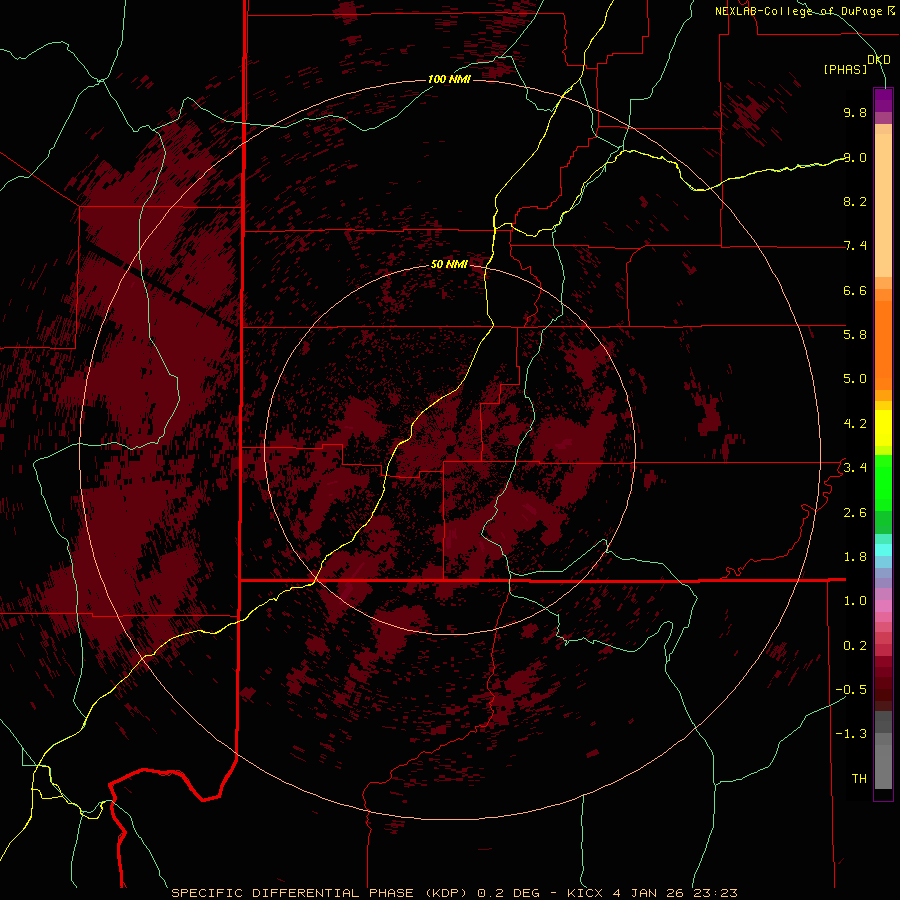Select the 6.6 scale value
900x900 pixels.
pyautogui.click(x=855, y=290)
